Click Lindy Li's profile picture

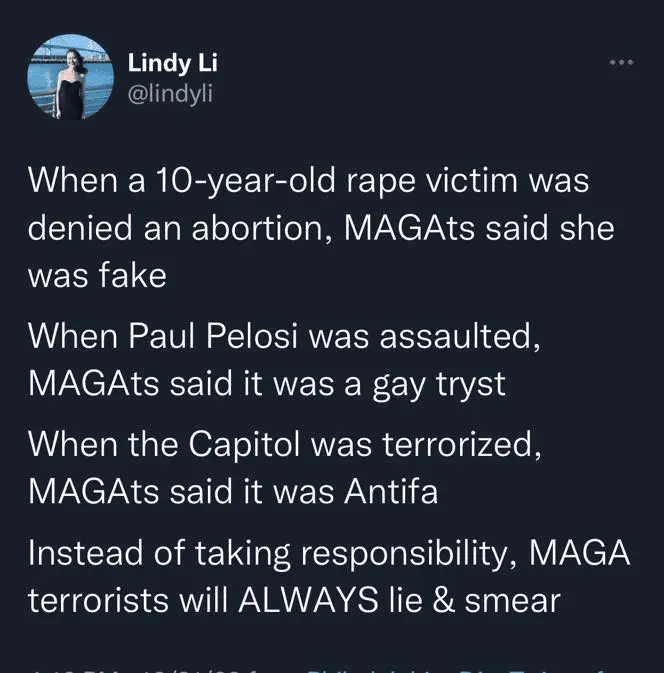click(x=70, y=78)
